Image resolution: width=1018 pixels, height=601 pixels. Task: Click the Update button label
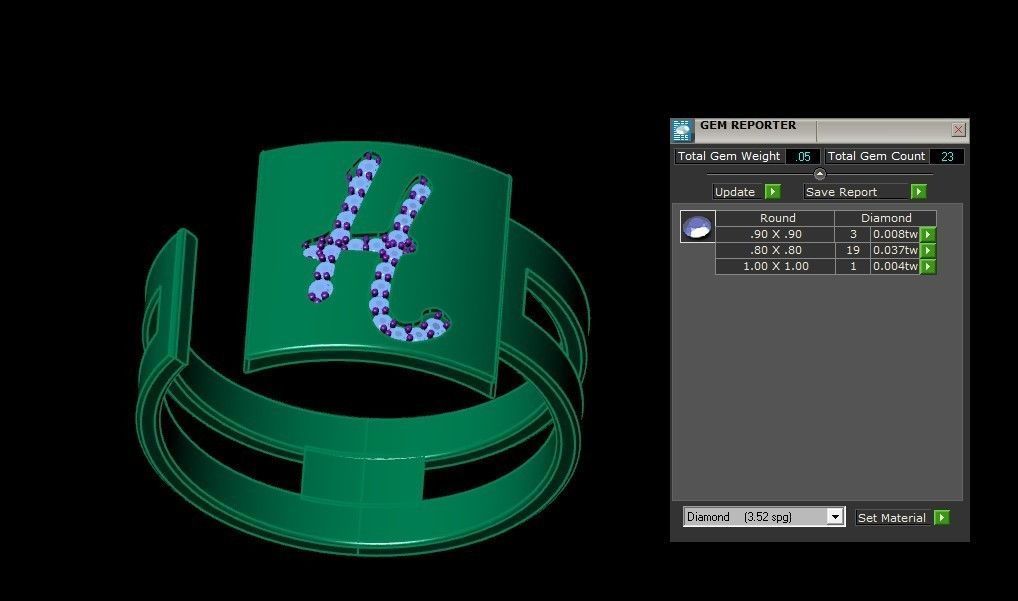tap(735, 191)
